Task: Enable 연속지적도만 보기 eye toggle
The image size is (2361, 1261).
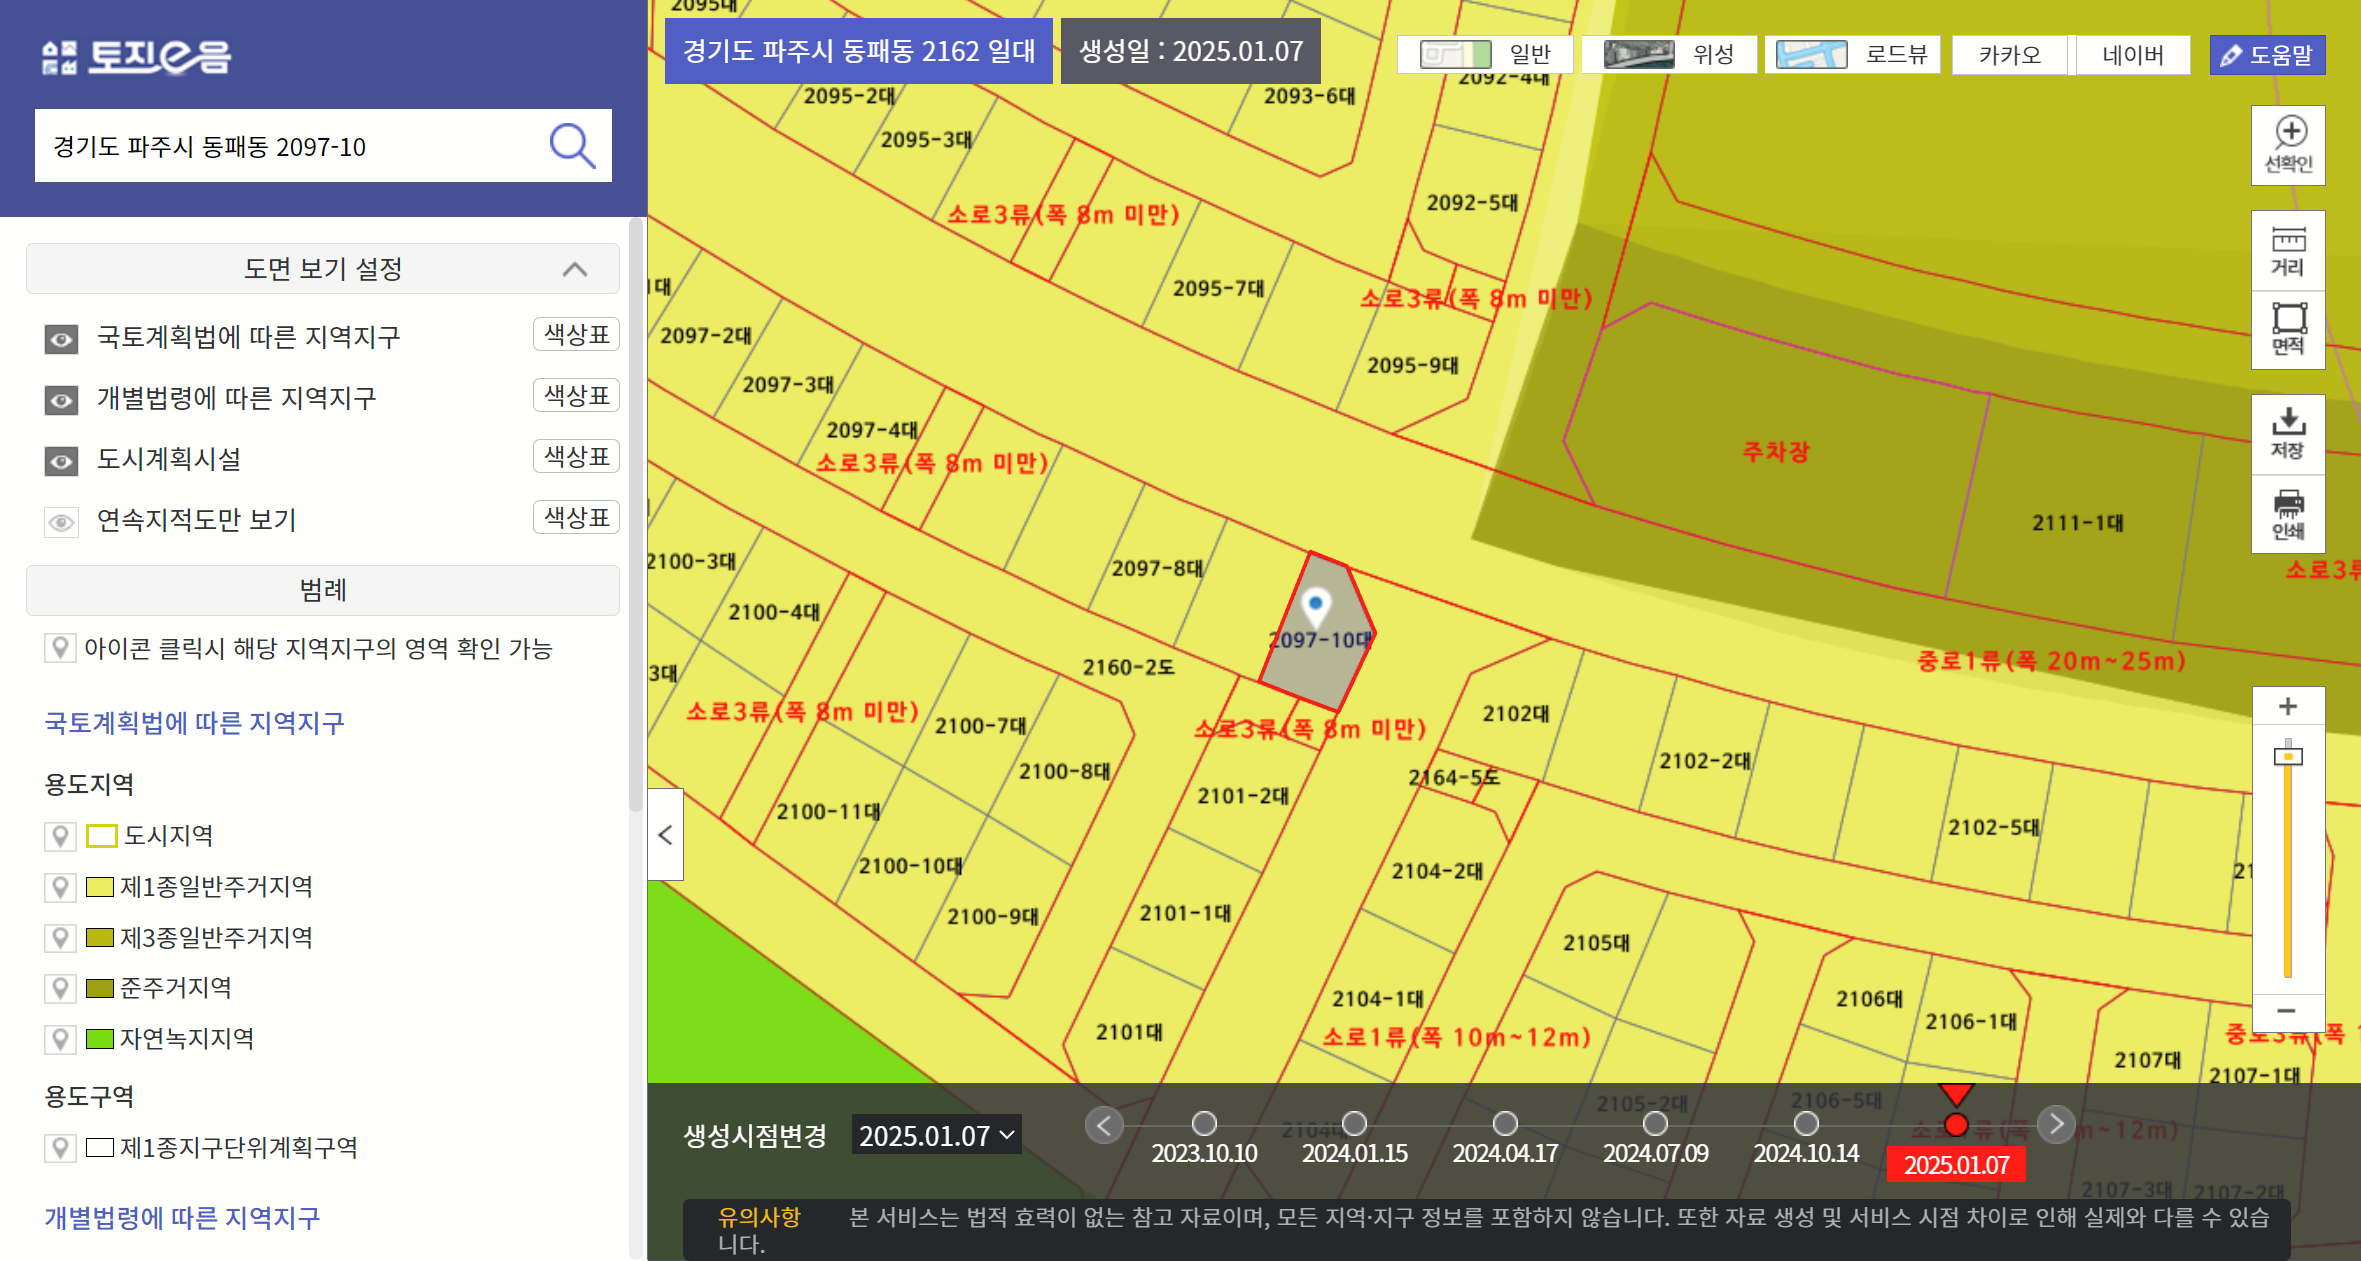Action: point(61,522)
